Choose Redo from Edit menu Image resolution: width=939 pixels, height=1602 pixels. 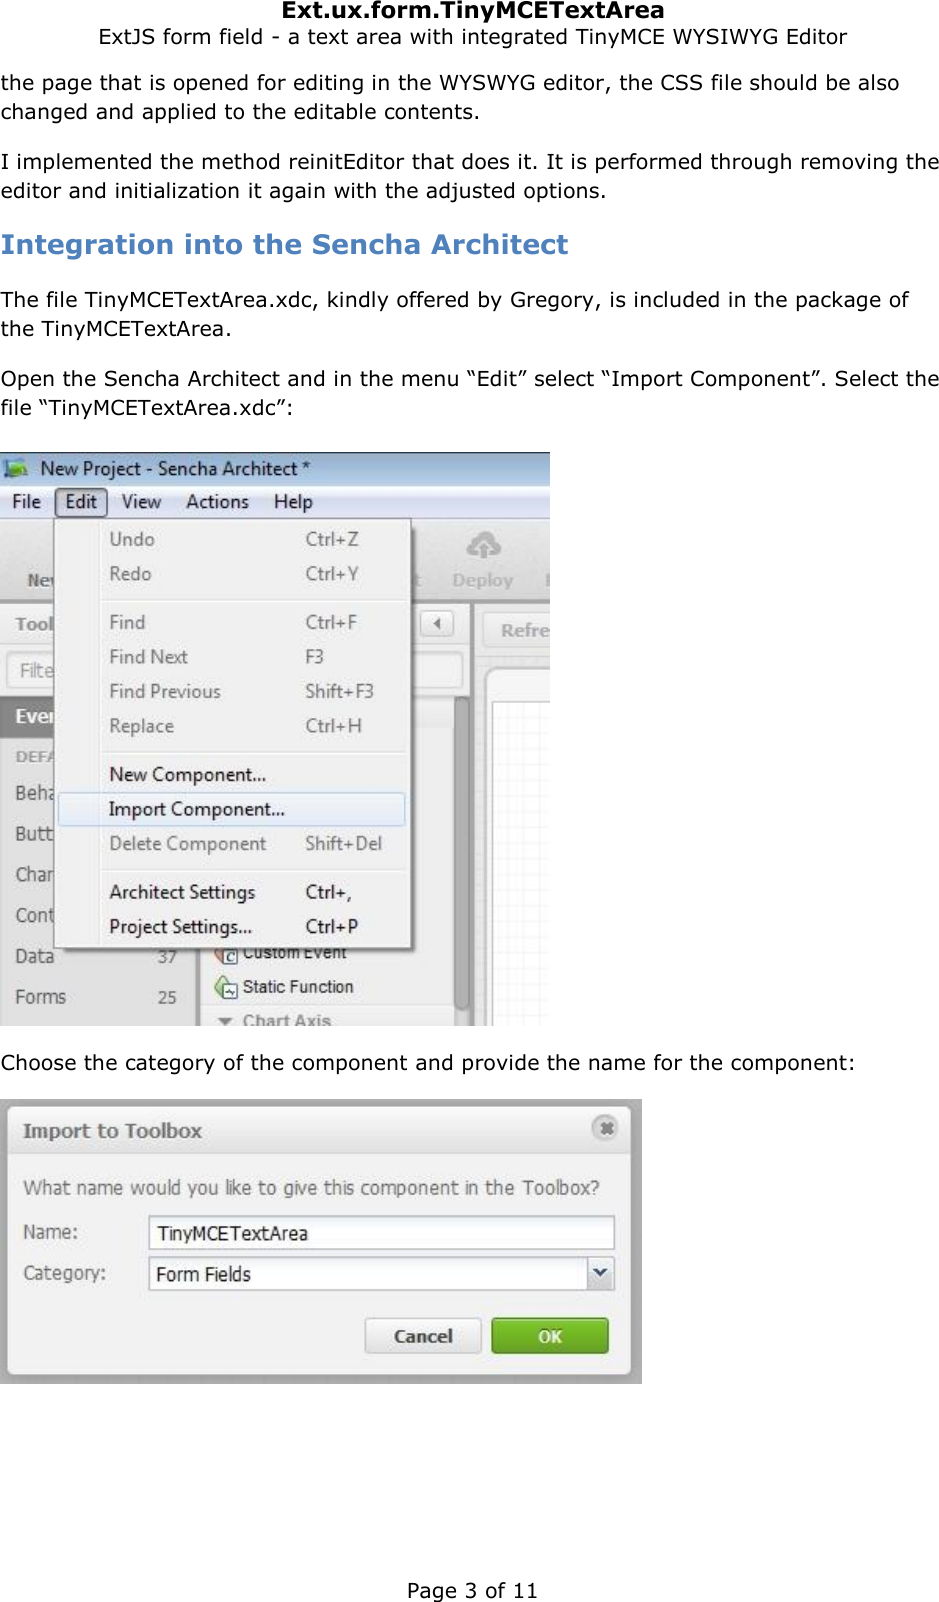(x=232, y=574)
